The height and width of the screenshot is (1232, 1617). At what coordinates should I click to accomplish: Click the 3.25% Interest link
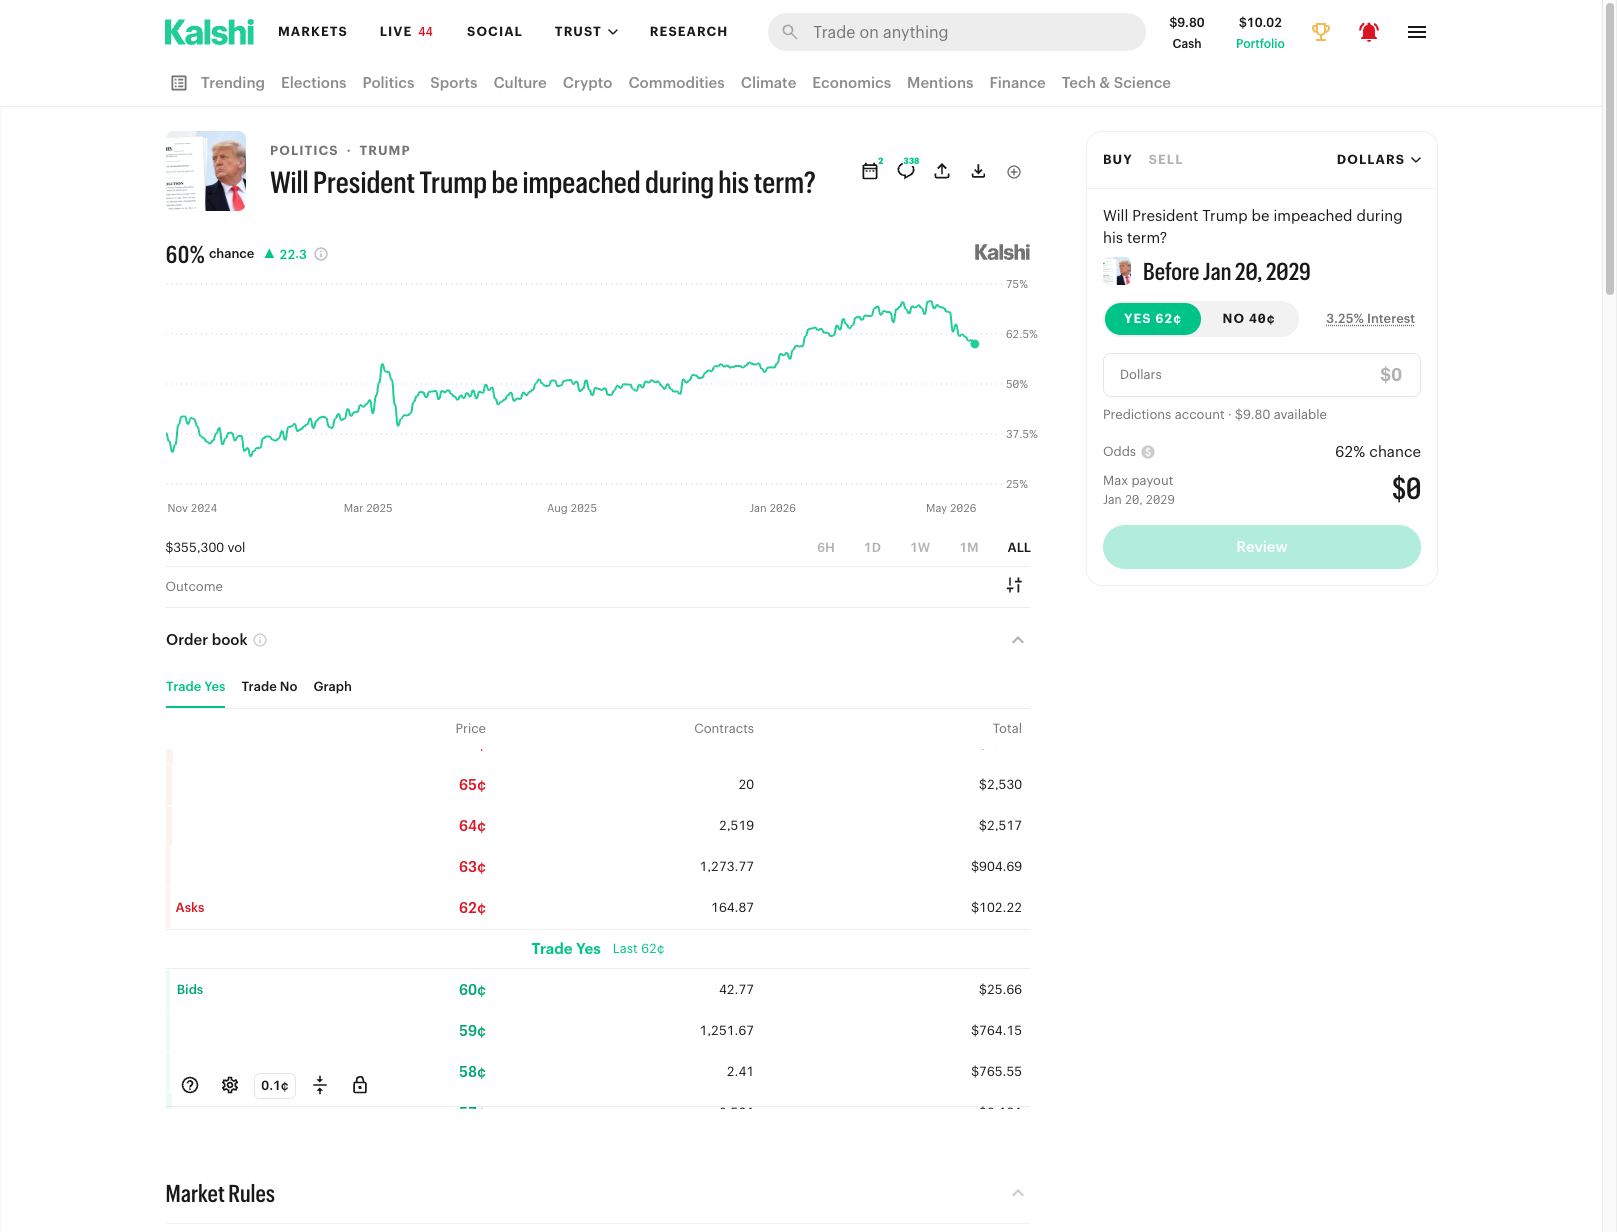click(1371, 319)
